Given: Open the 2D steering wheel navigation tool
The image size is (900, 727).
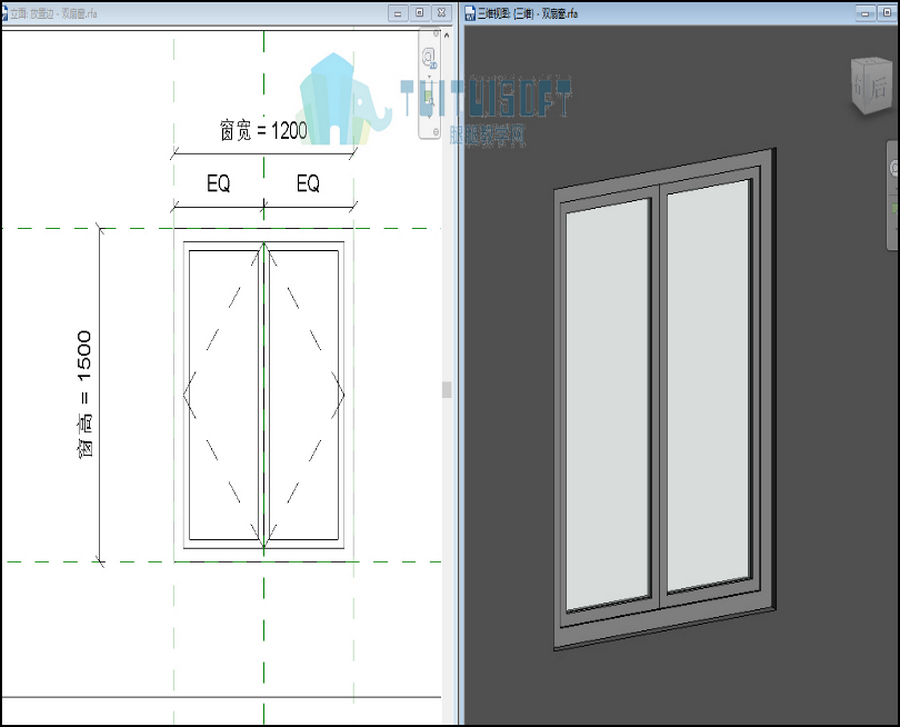Looking at the screenshot, I should click(429, 57).
